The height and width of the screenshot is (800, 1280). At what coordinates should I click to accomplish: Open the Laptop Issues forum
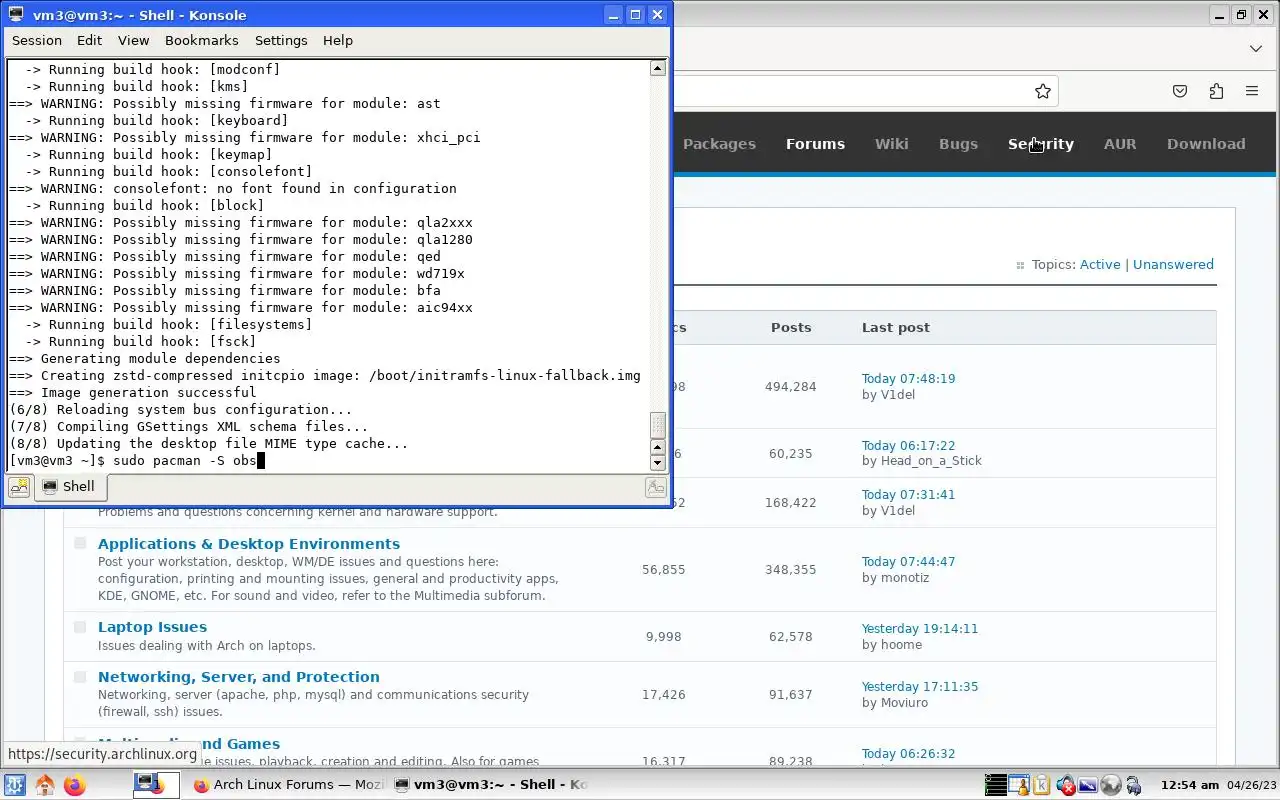point(152,627)
